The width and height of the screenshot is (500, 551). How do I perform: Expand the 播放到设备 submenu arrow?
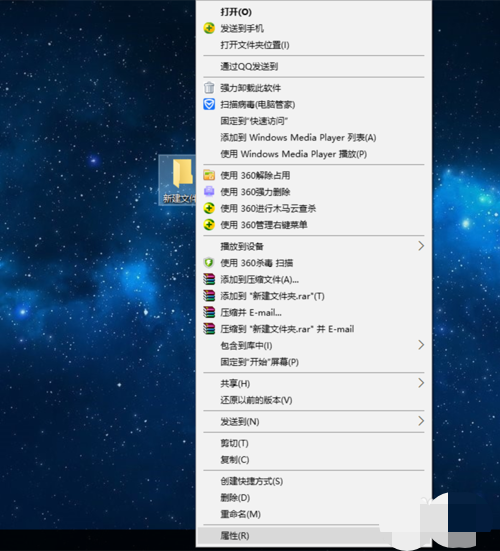421,246
